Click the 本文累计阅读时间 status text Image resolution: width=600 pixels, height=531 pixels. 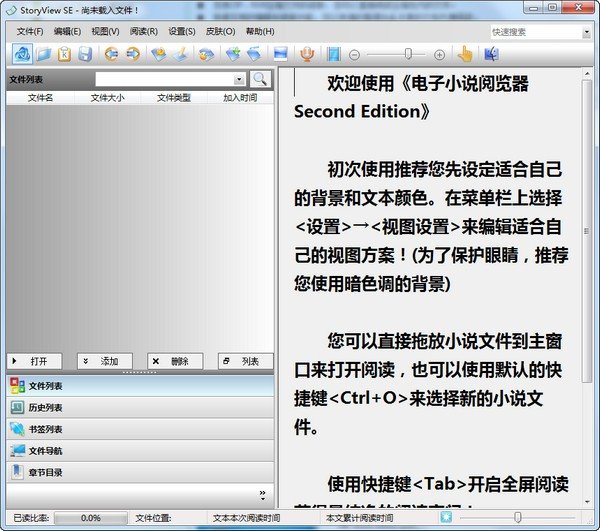359,518
